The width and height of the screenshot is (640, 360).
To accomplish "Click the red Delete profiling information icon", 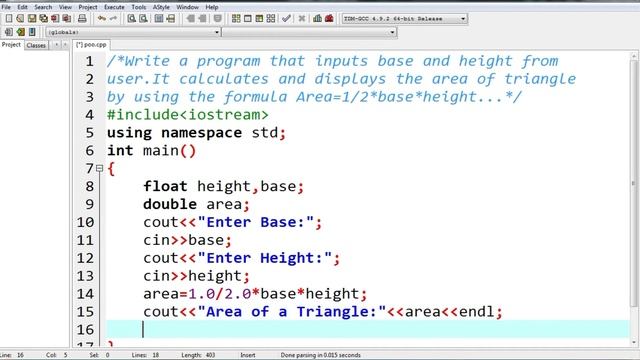I will pyautogui.click(x=329, y=18).
